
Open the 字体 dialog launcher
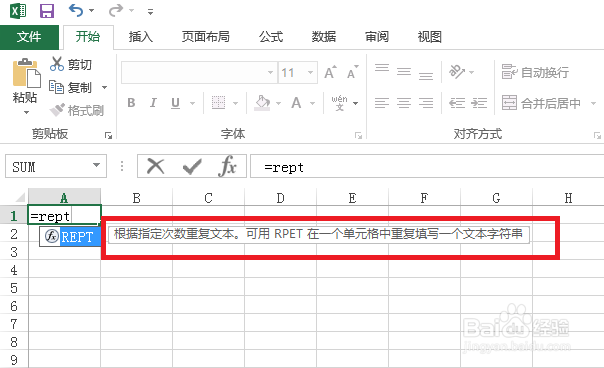point(359,135)
